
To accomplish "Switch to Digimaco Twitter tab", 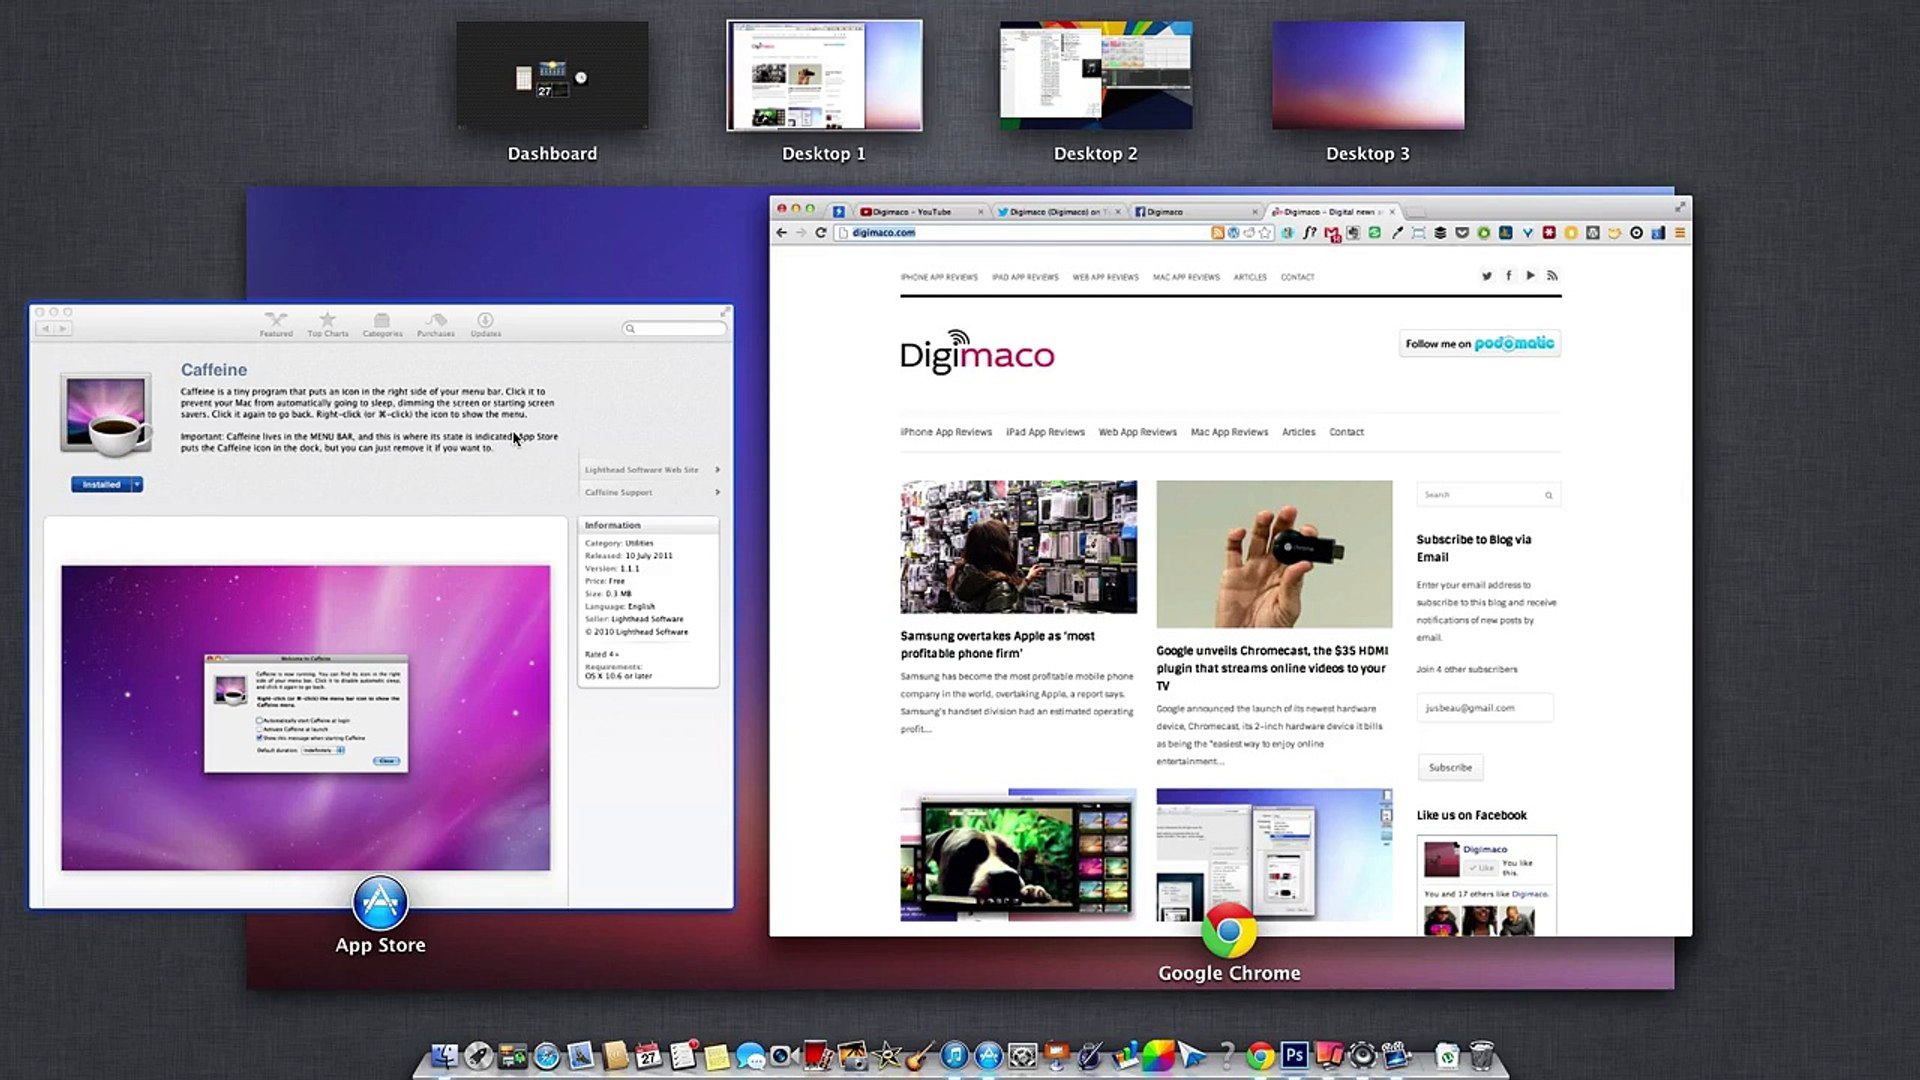I will (1059, 212).
